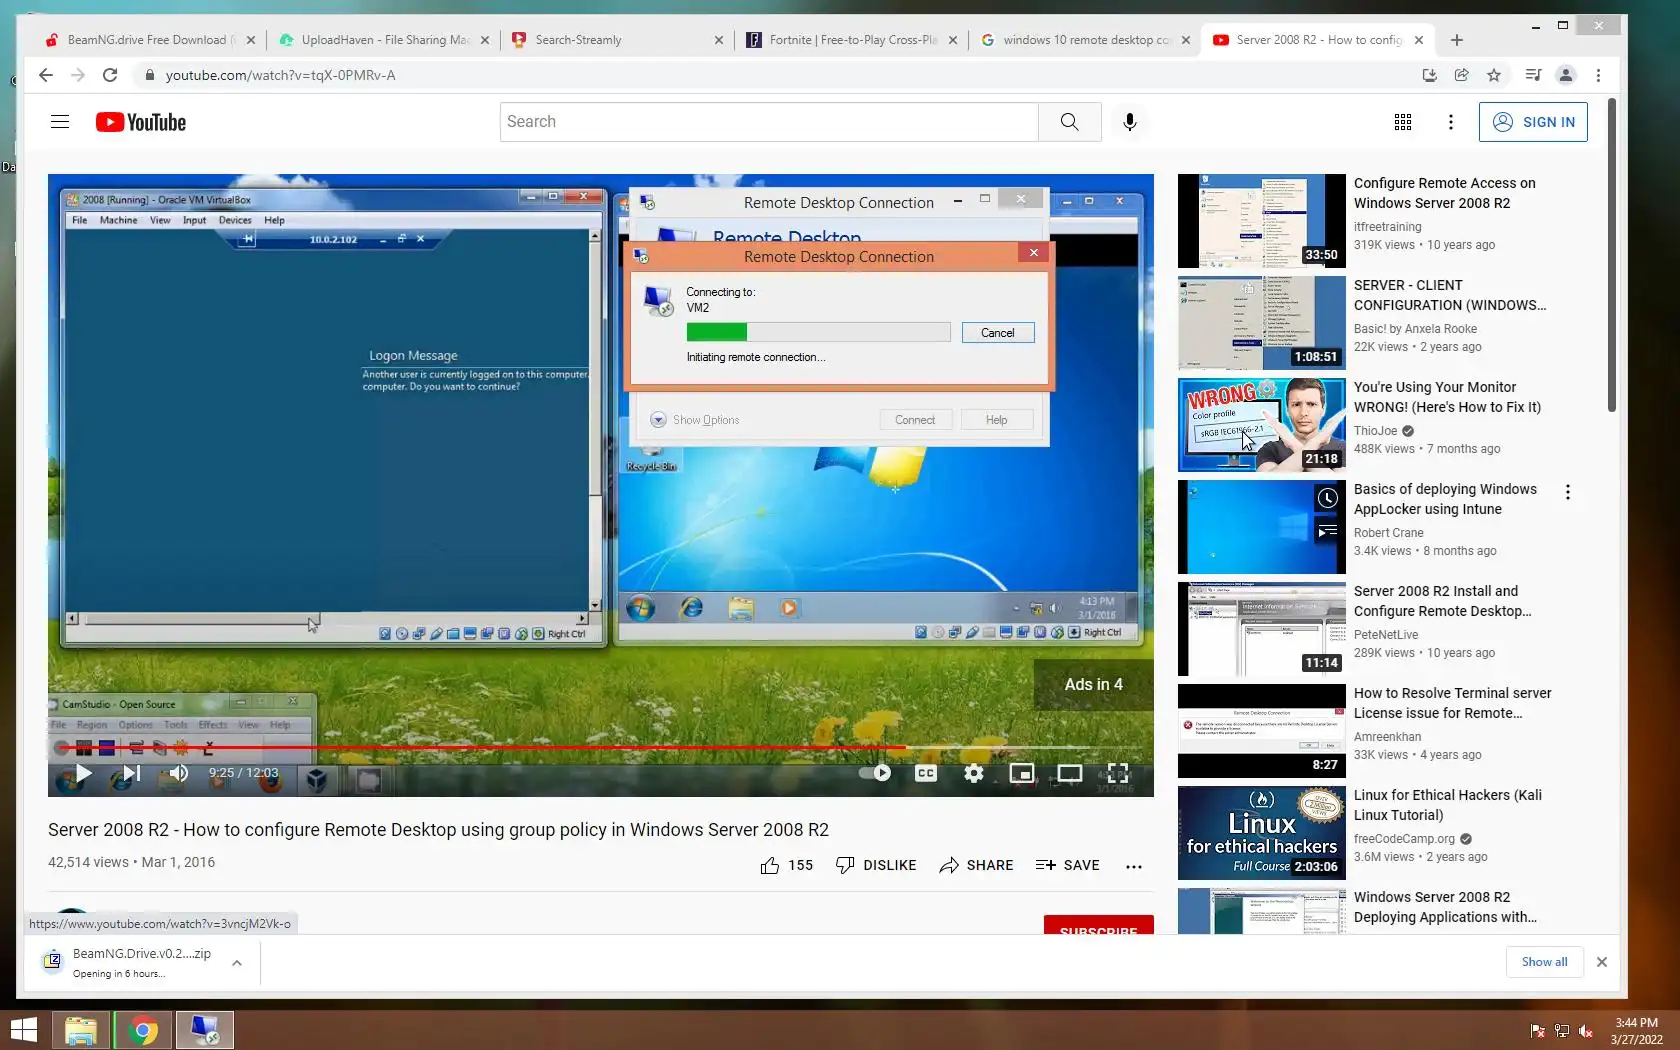
Task: Dislike this video
Action: pyautogui.click(x=876, y=865)
